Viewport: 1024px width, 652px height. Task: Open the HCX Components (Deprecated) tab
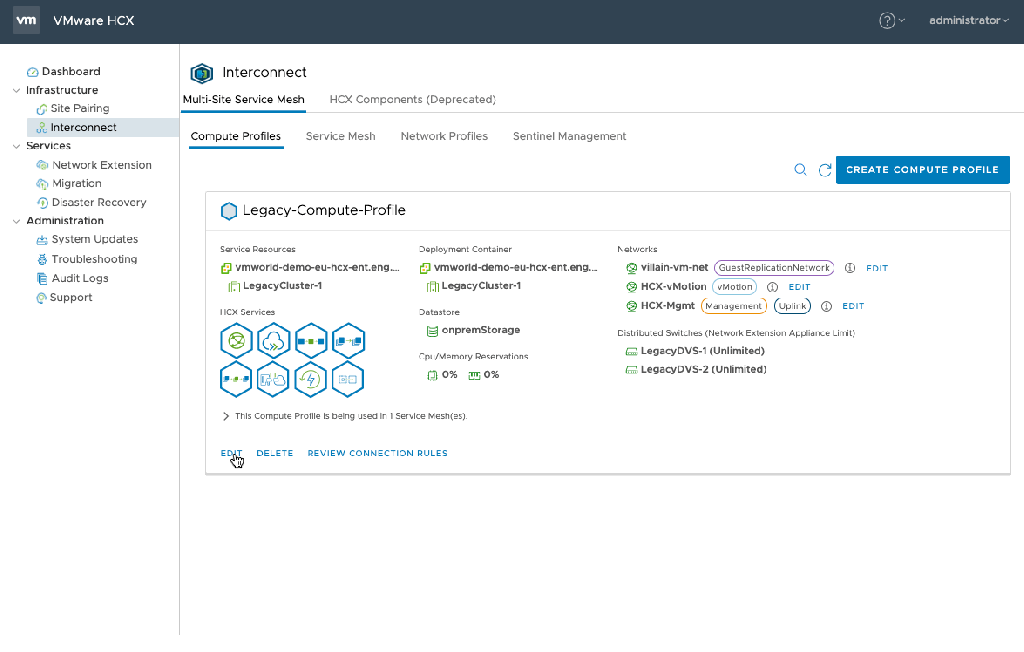click(x=412, y=99)
